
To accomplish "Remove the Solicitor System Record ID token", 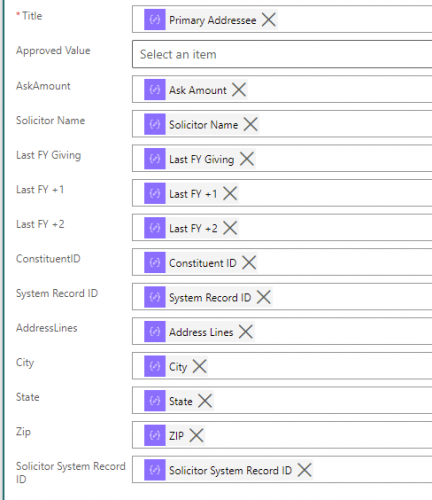I will tap(304, 470).
